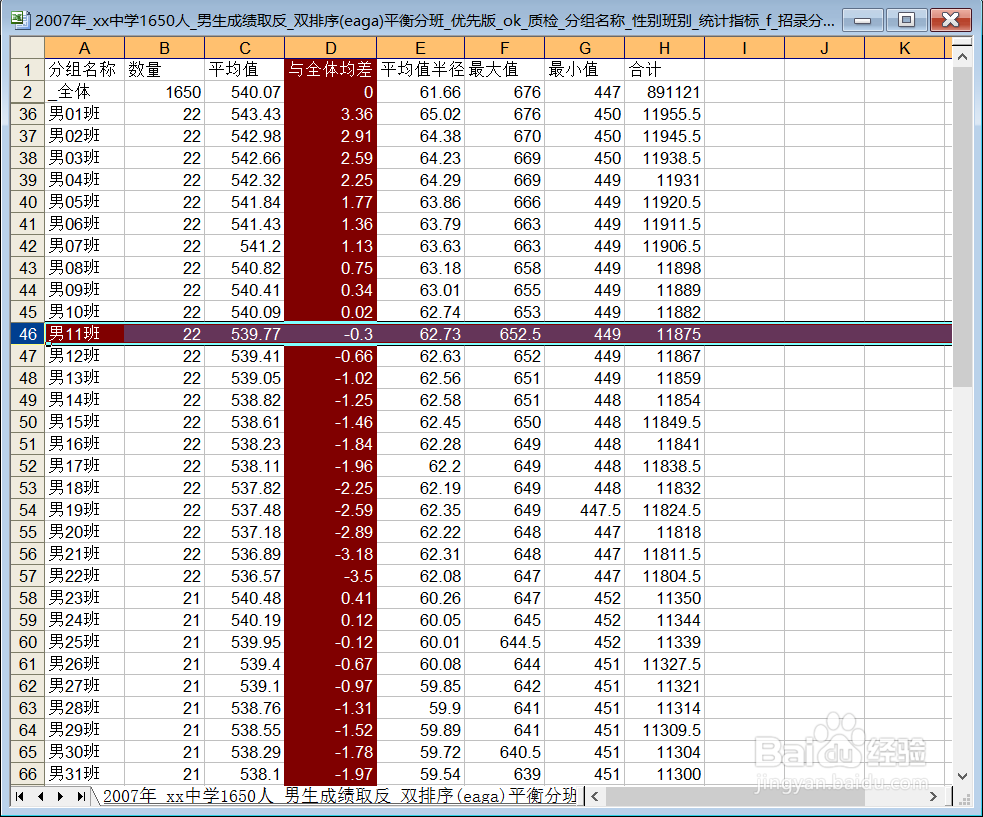Select column H header
983x817 pixels.
[x=665, y=48]
